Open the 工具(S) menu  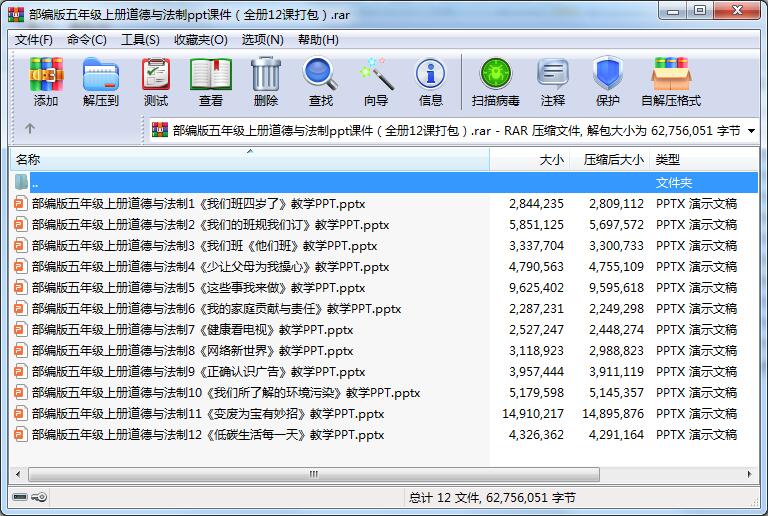[140, 40]
